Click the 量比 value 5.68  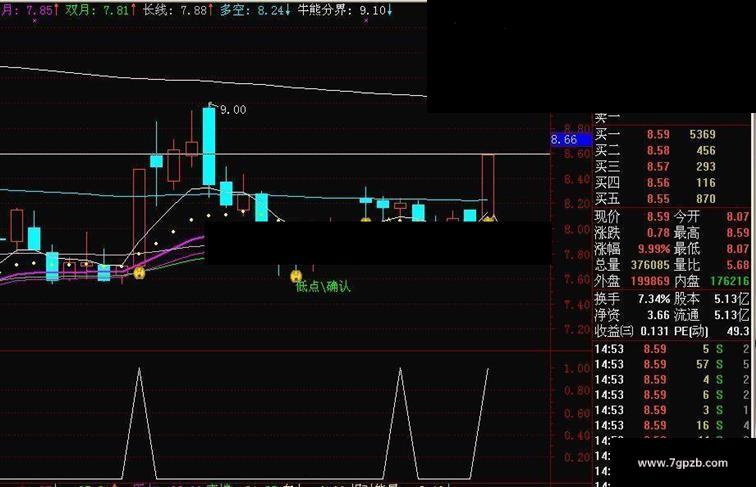738,265
